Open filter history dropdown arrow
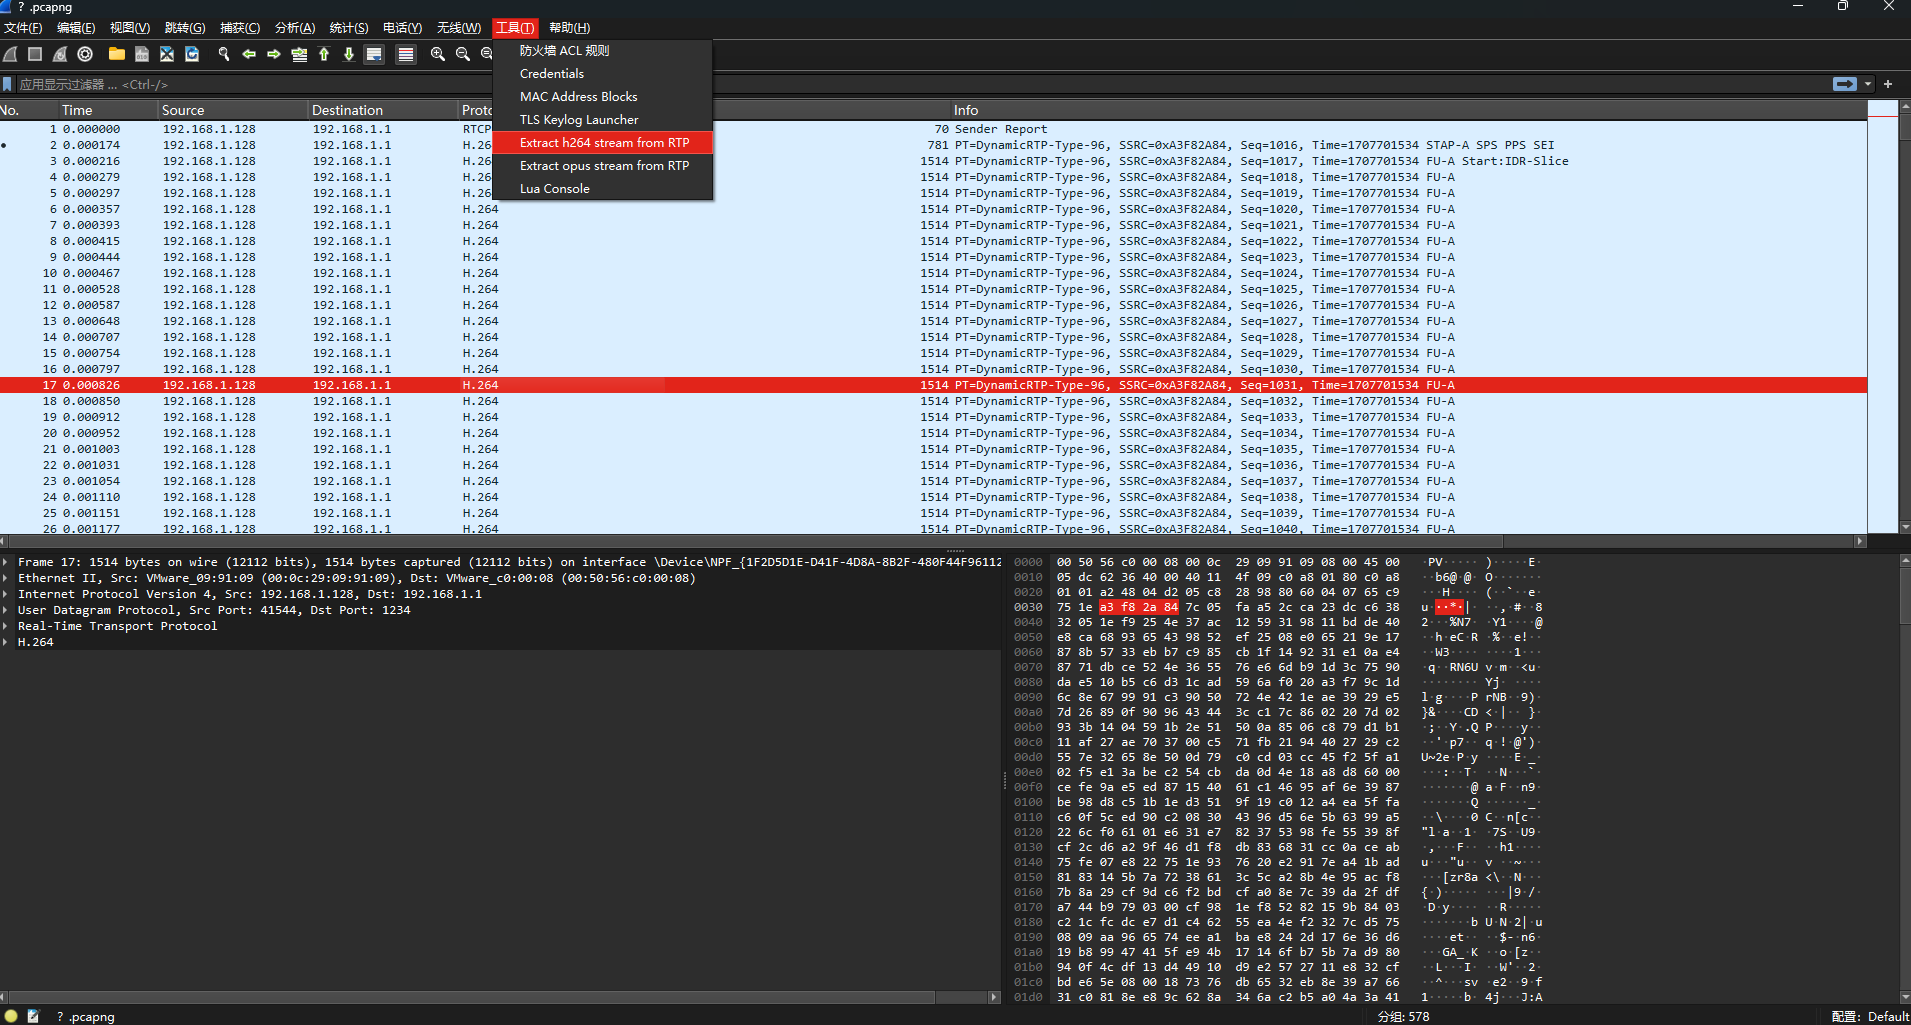The height and width of the screenshot is (1025, 1911). 1868,84
